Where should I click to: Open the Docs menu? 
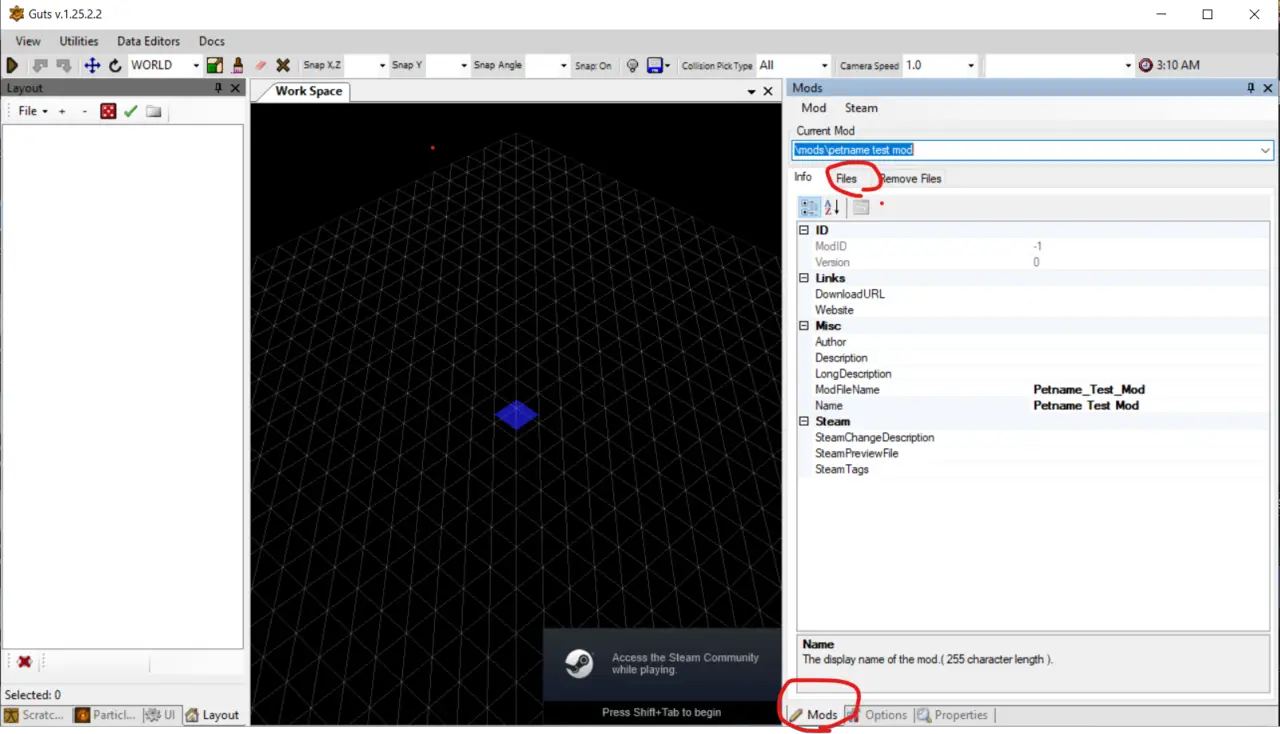pos(211,41)
